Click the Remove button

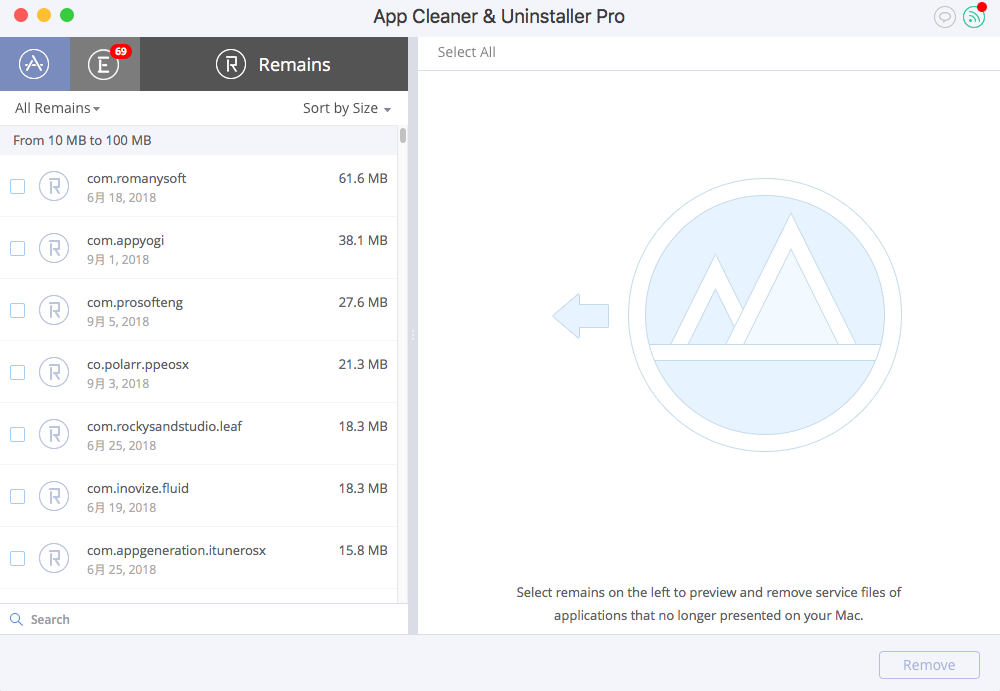(929, 665)
